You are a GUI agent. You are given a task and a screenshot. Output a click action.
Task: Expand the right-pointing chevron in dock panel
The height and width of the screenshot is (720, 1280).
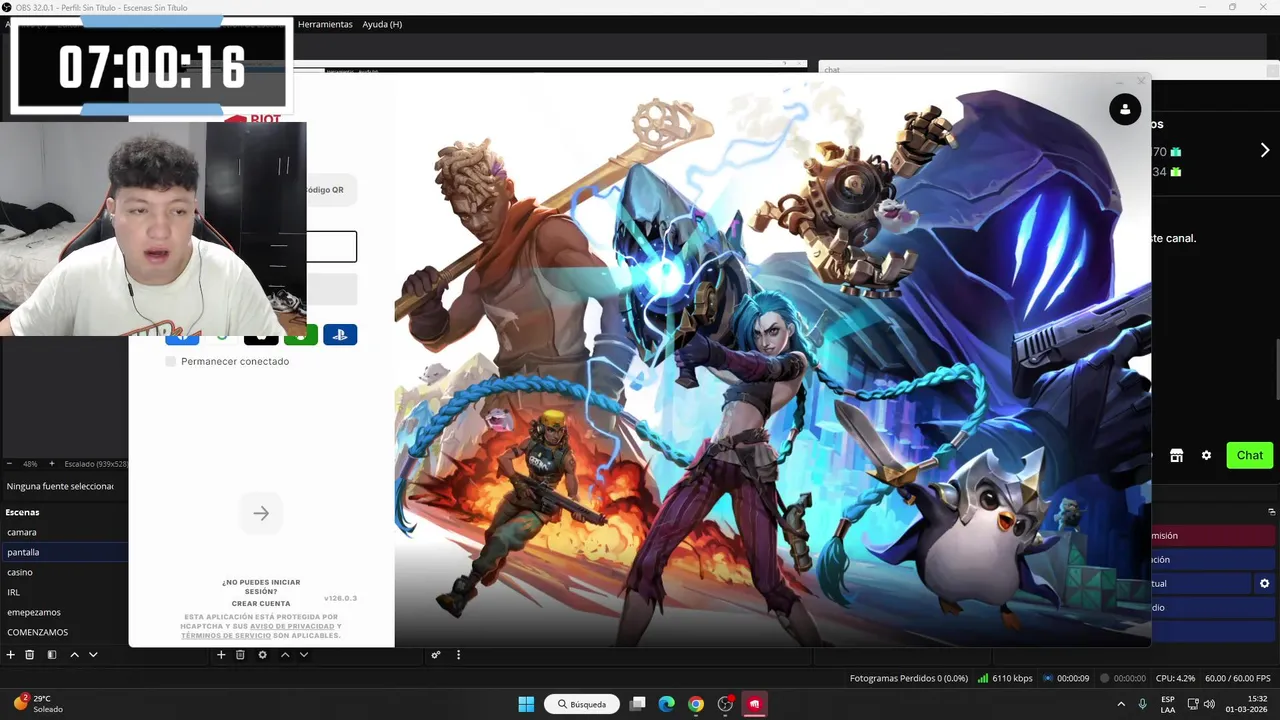1264,150
